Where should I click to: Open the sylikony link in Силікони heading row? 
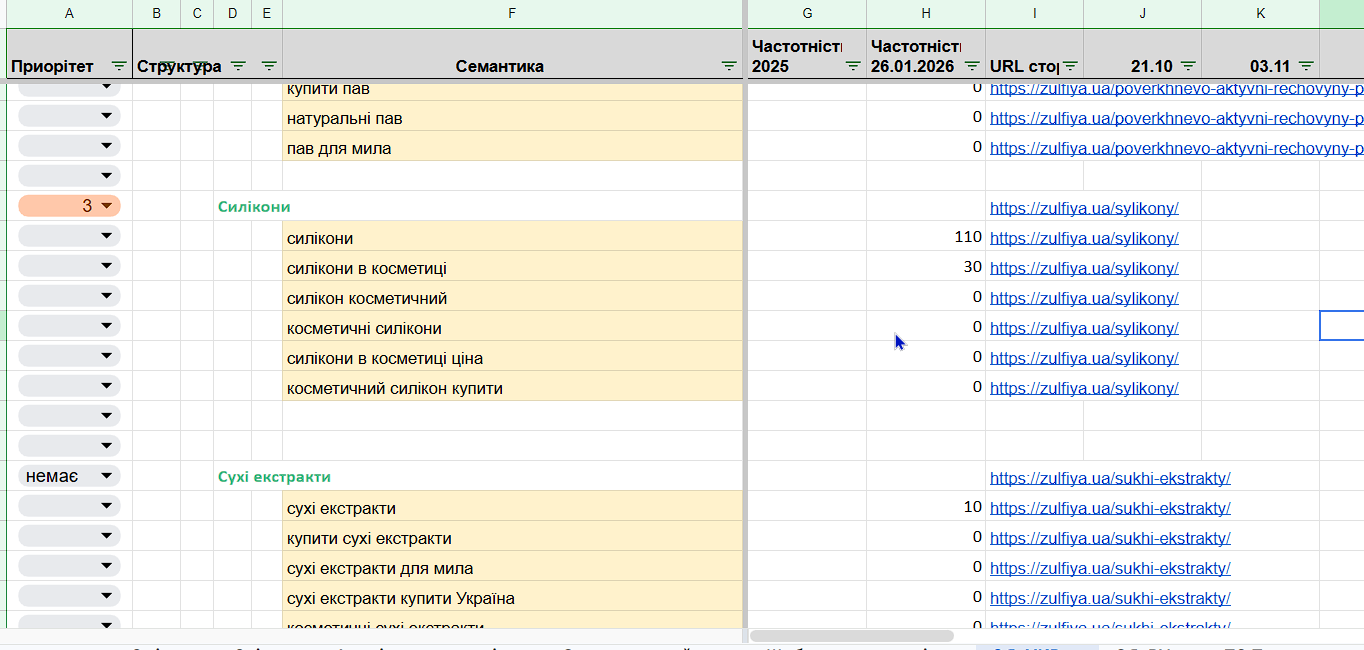[x=1084, y=208]
